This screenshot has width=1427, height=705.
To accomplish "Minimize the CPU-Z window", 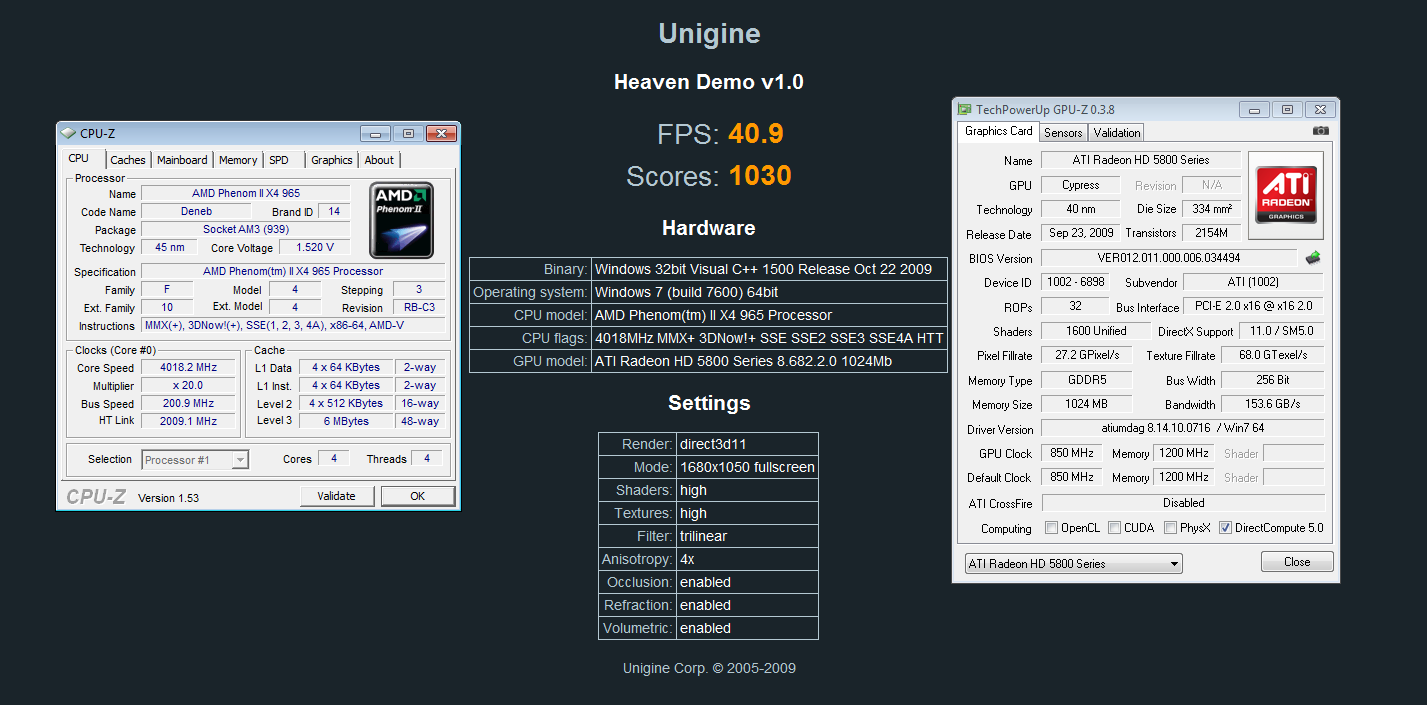I will point(376,133).
